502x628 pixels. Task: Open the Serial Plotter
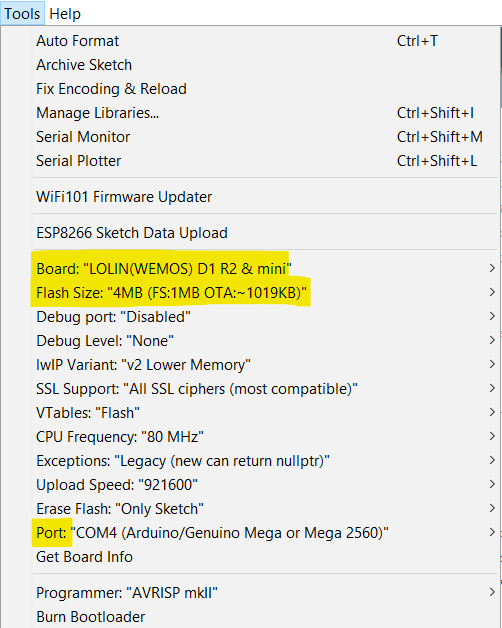tap(265, 161)
